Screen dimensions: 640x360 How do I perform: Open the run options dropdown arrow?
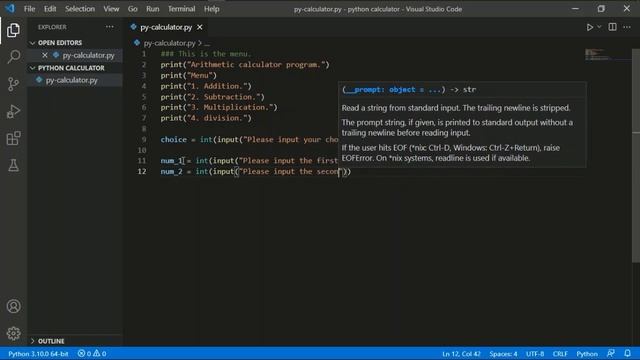tap(599, 27)
